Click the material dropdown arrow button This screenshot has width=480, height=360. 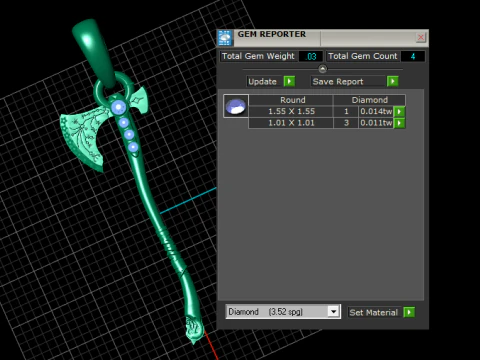pos(333,312)
